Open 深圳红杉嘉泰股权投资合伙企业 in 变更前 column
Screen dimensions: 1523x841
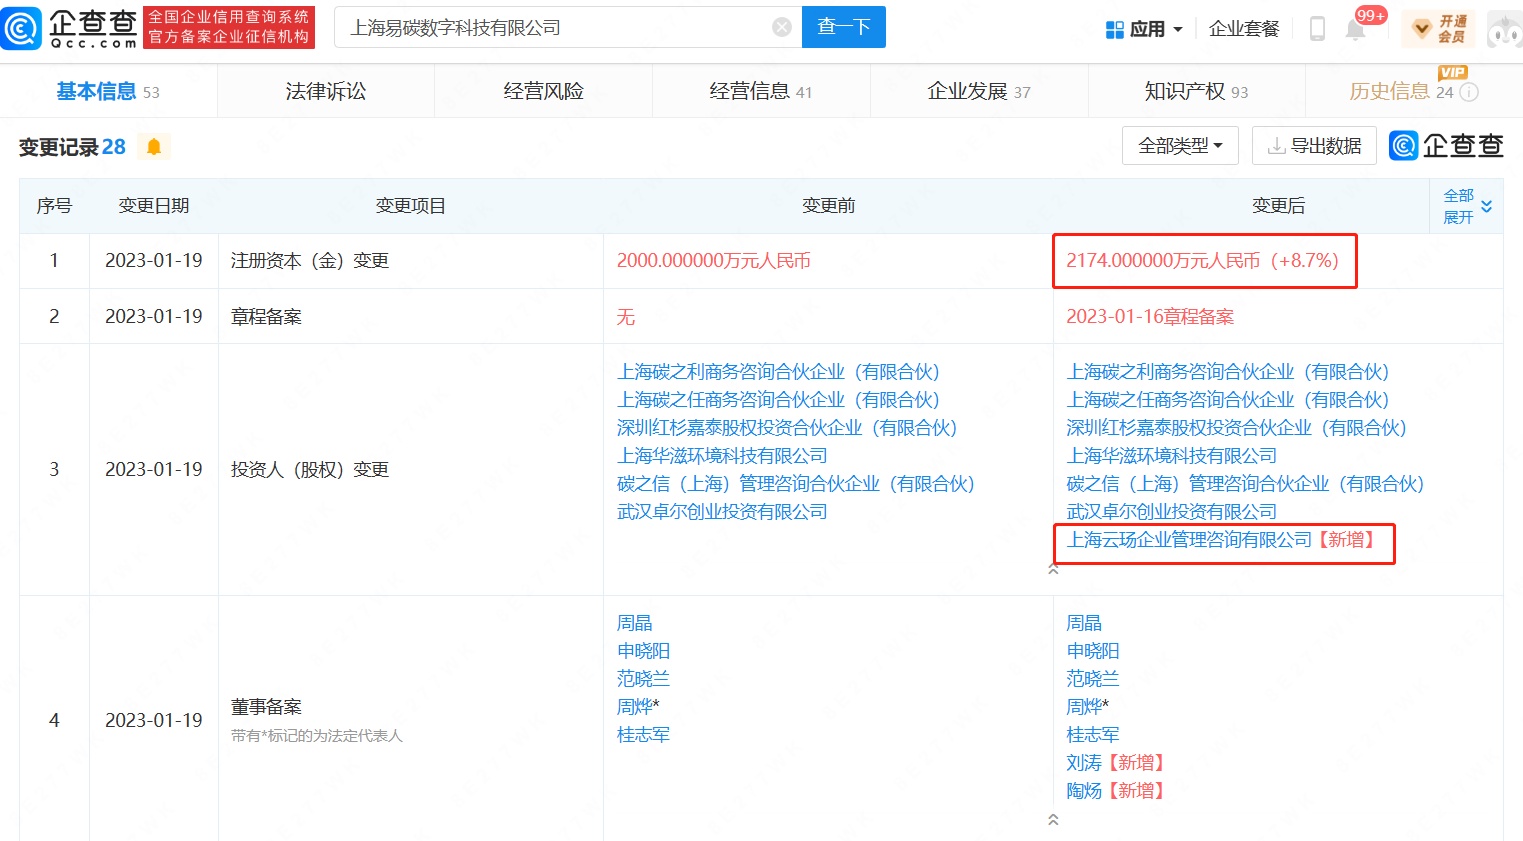pyautogui.click(x=787, y=428)
